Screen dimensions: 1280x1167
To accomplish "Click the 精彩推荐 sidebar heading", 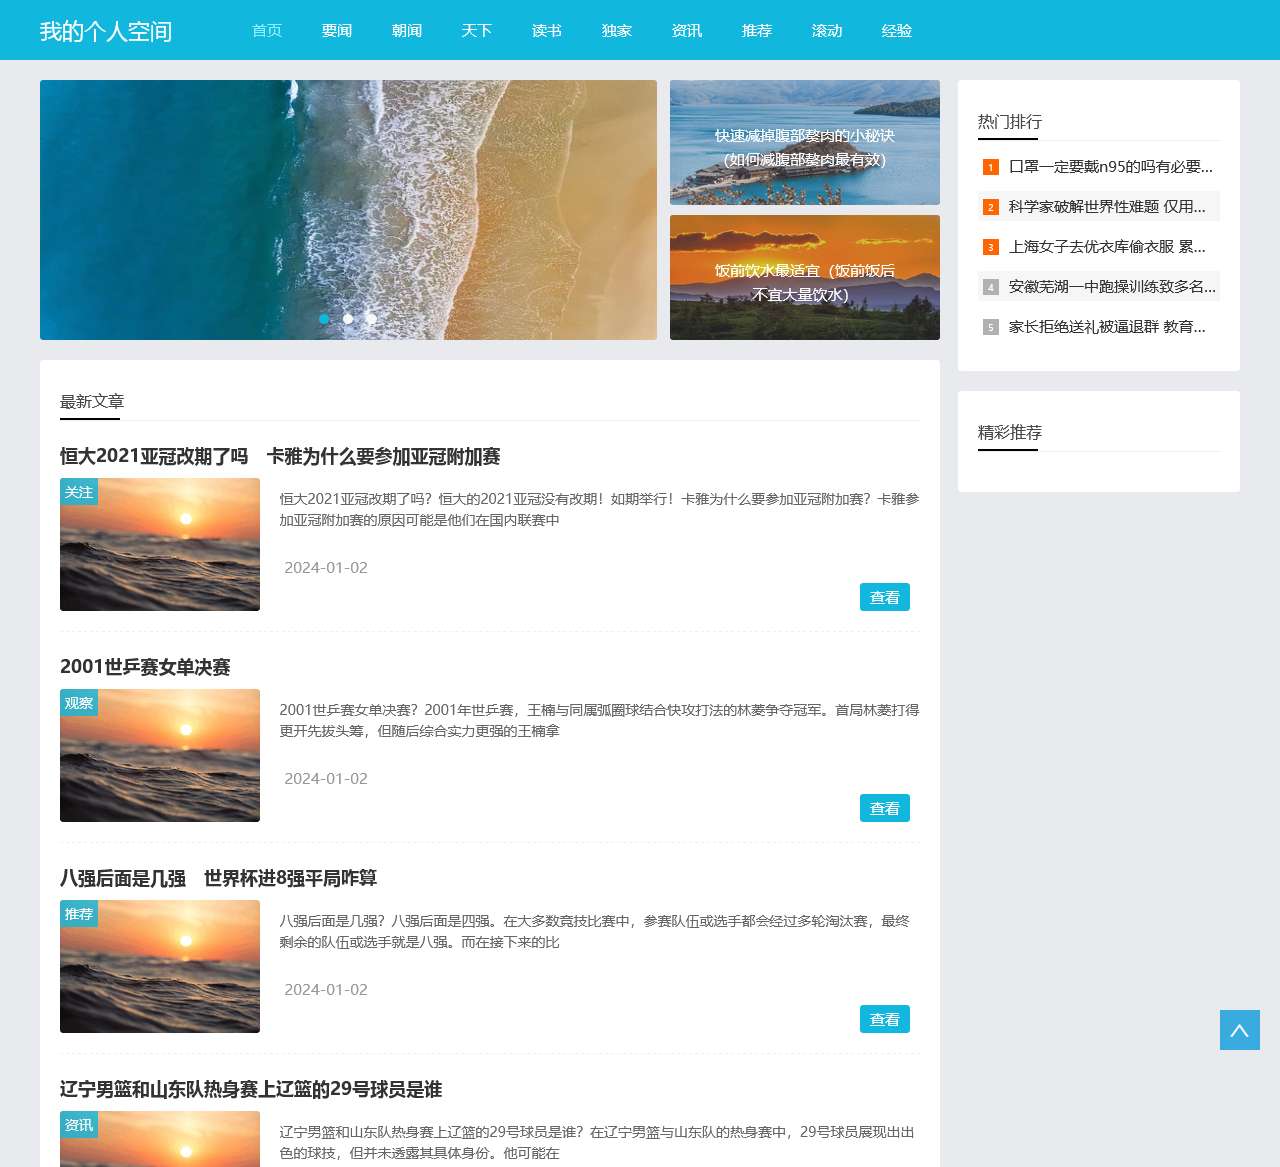I will coord(1010,432).
